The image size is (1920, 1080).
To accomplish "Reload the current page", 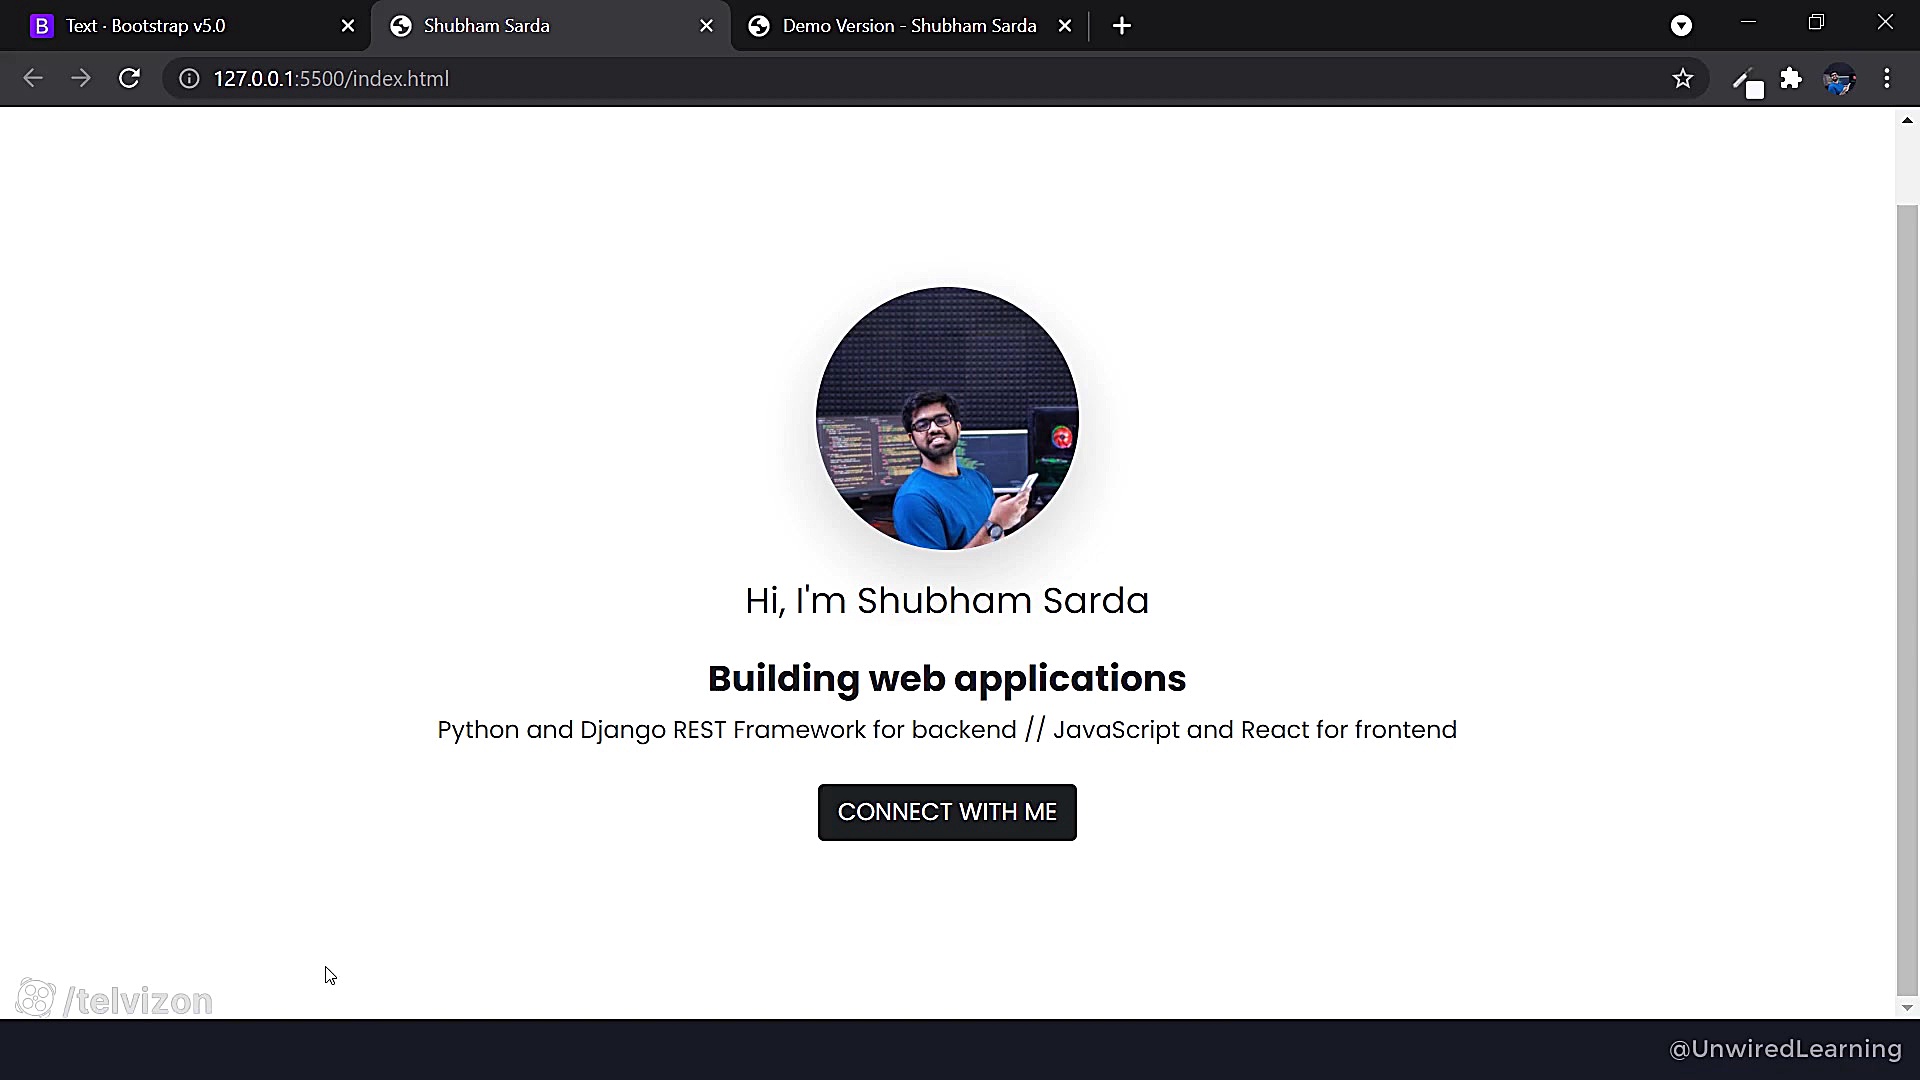I will tap(129, 78).
